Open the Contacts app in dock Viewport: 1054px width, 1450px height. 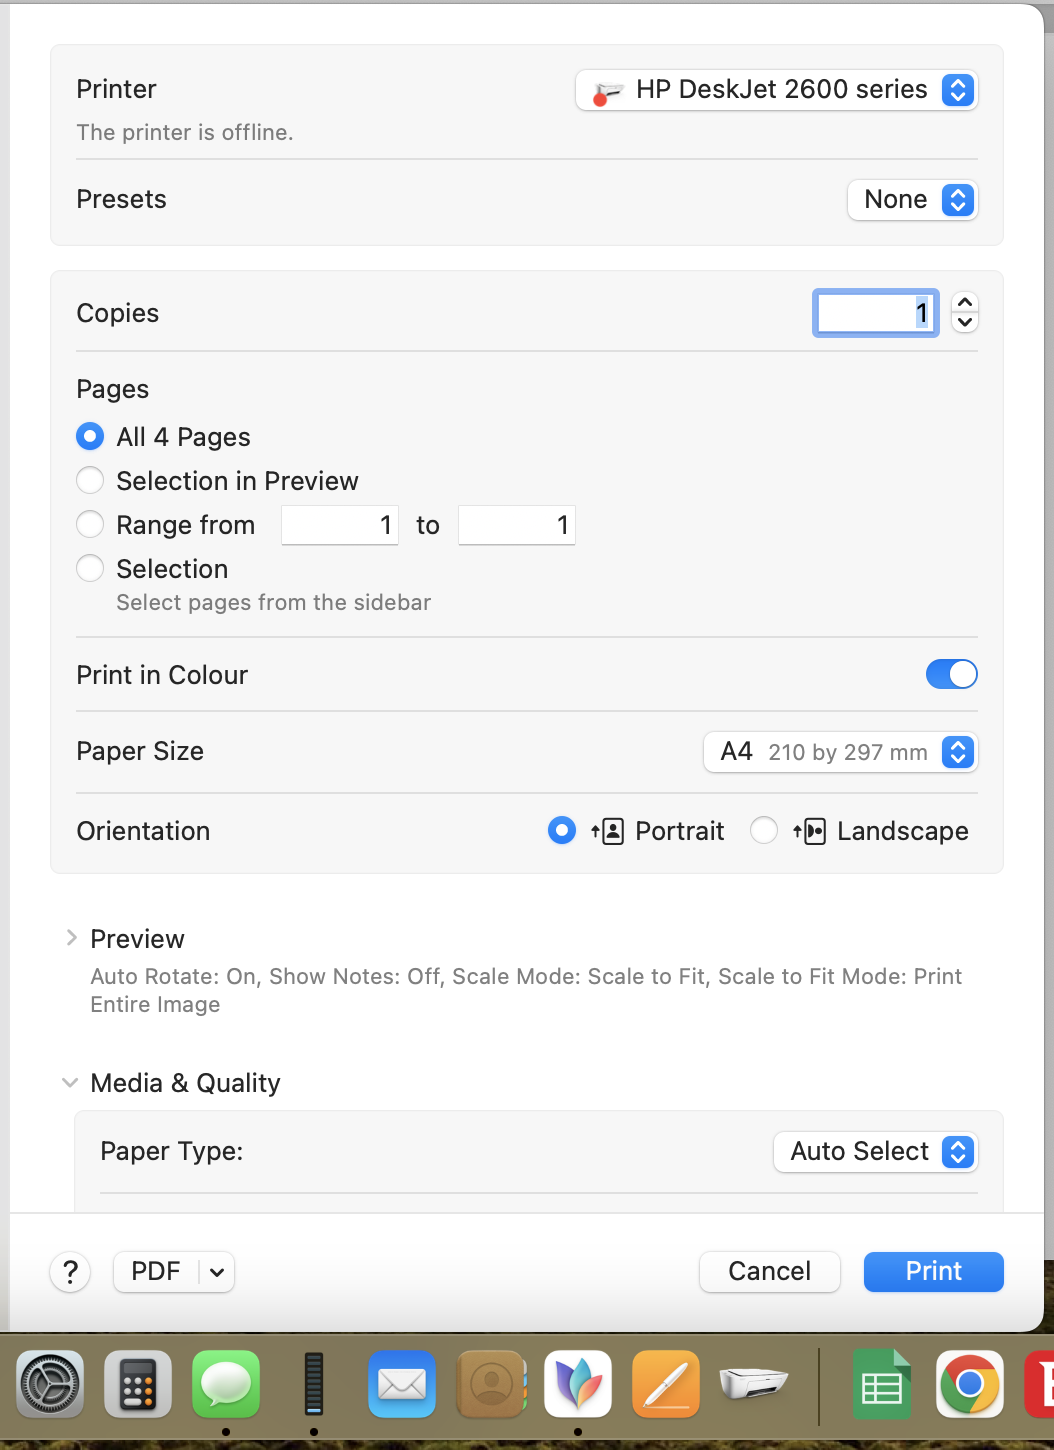[x=490, y=1385]
